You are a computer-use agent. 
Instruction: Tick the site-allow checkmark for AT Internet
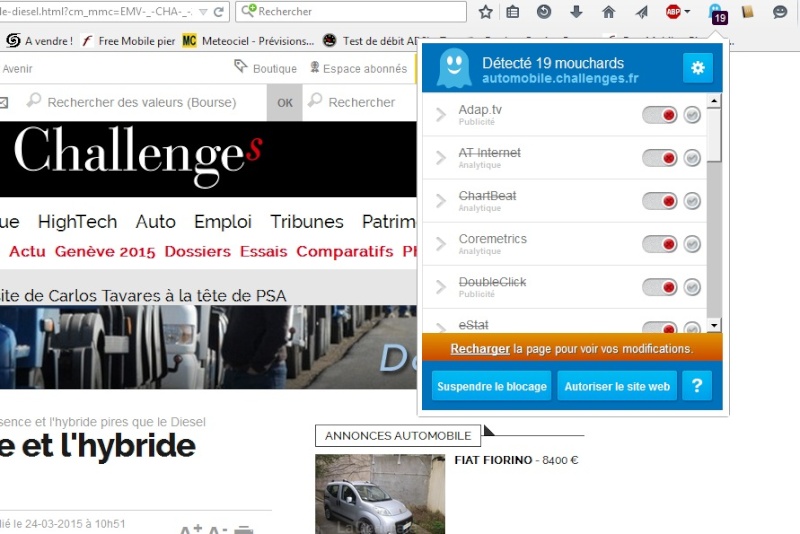(692, 158)
